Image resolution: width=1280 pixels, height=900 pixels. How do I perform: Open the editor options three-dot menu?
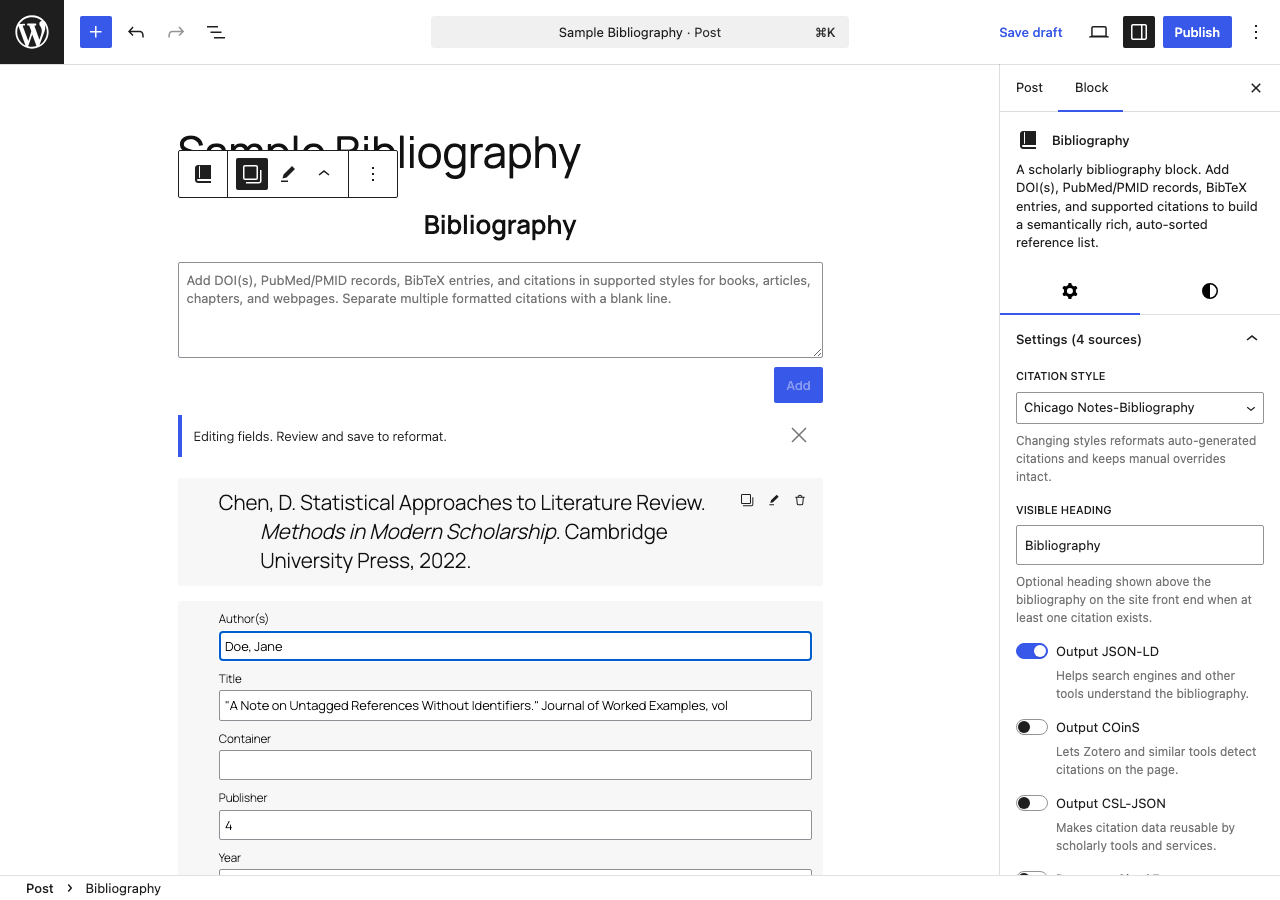[x=1256, y=32]
